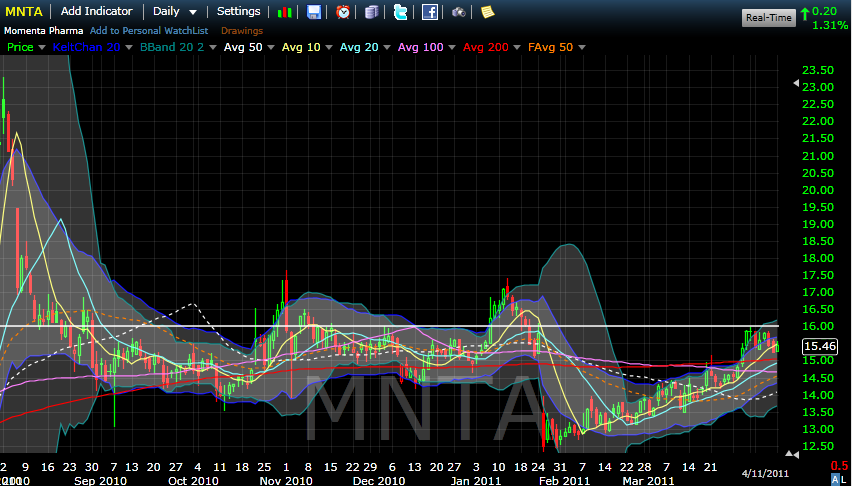
Task: Click the Nov 2010 axis label
Action: click(x=285, y=481)
